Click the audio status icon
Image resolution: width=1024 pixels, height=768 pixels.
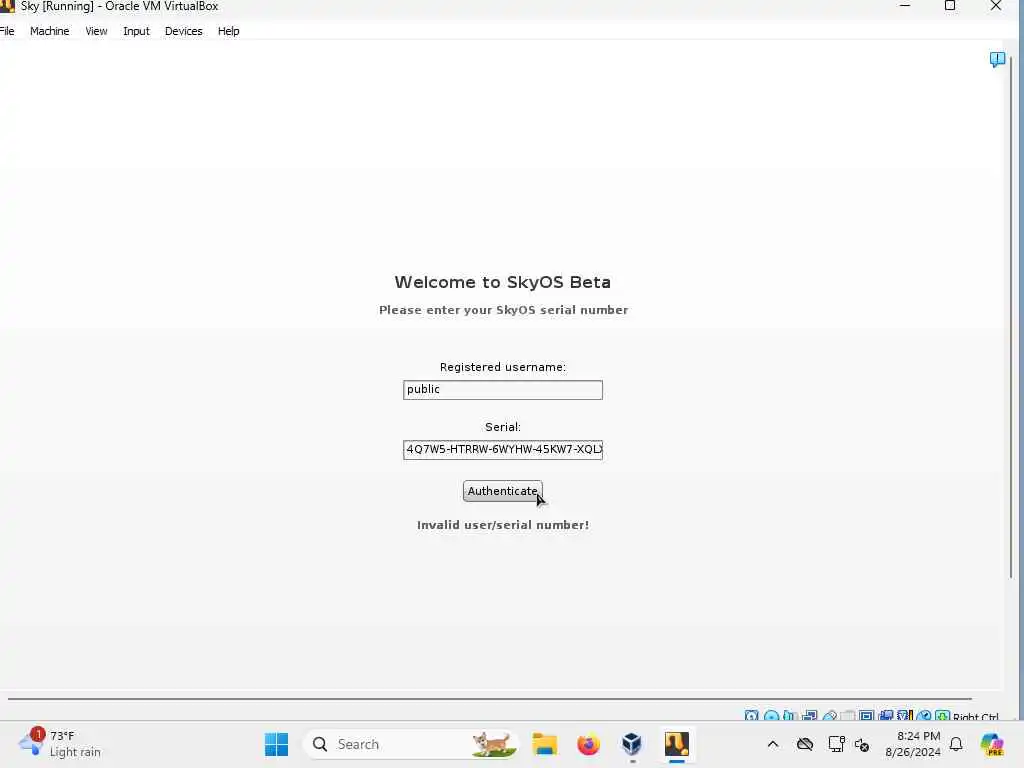click(790, 716)
